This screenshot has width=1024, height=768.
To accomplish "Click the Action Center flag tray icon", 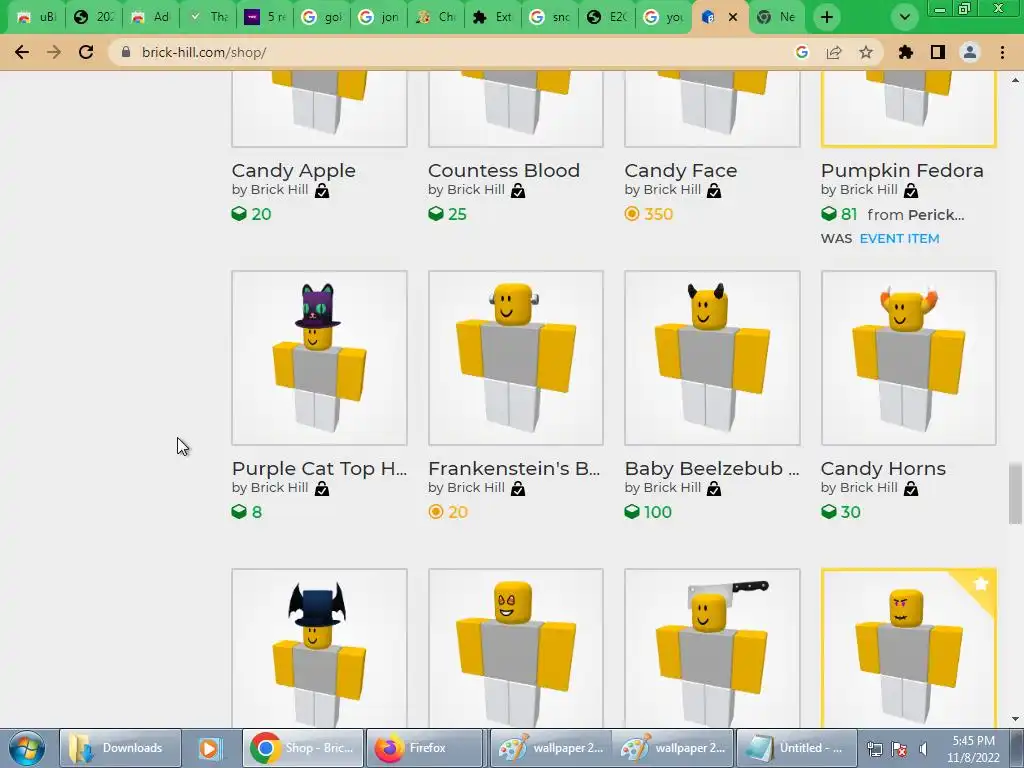I will [899, 748].
